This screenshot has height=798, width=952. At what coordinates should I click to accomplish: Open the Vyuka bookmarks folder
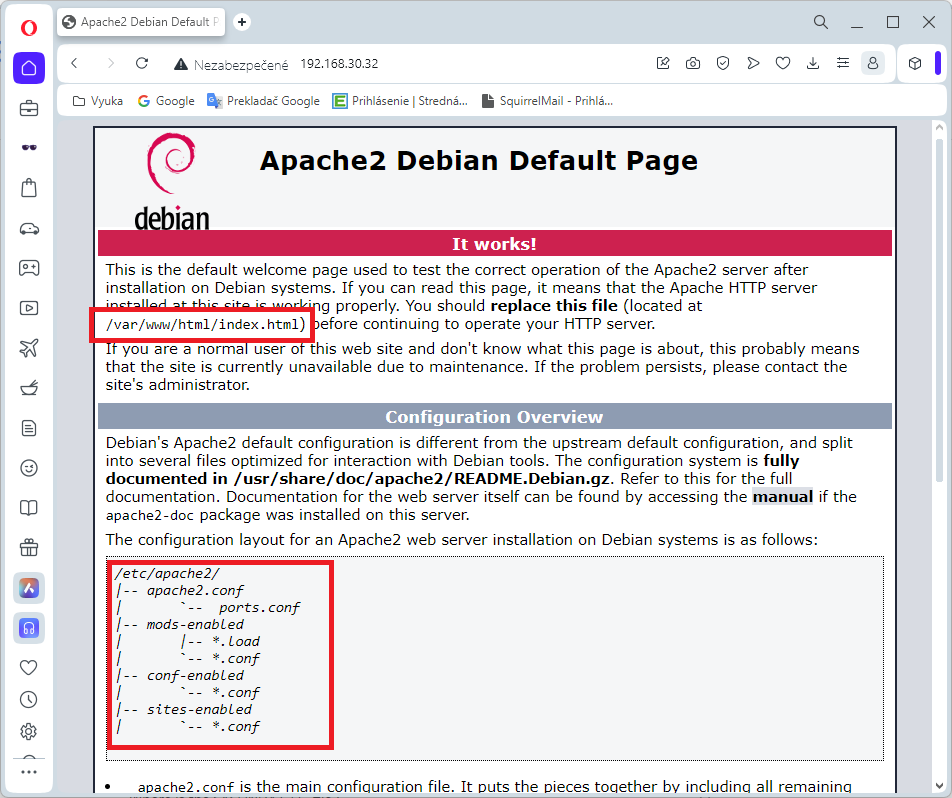(98, 101)
